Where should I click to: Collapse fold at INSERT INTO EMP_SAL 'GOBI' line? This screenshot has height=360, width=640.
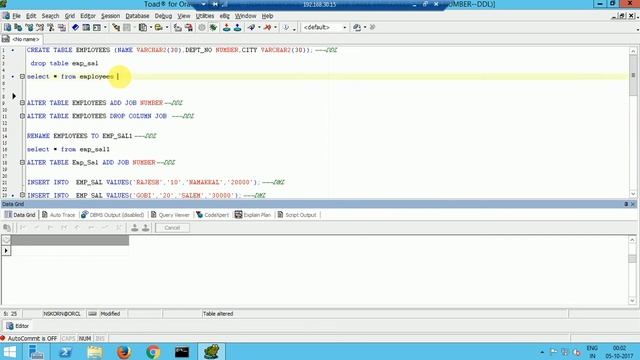tap(22, 195)
